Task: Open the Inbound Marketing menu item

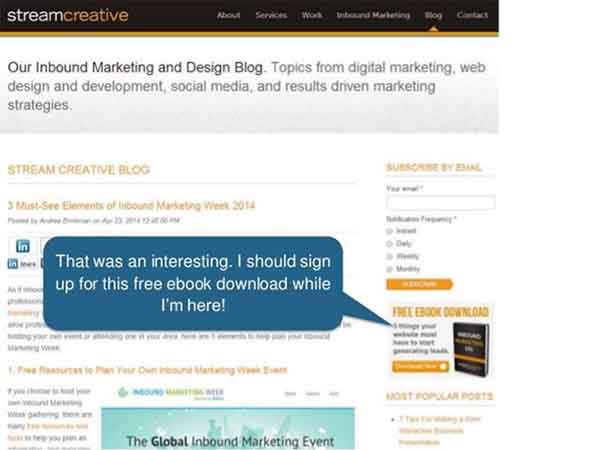Action: pyautogui.click(x=373, y=15)
